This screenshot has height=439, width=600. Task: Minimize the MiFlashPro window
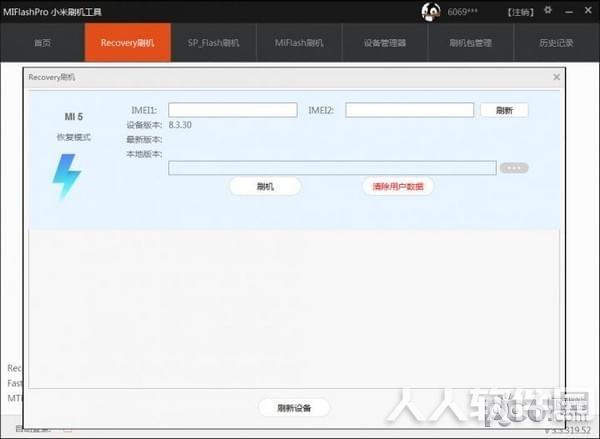tap(569, 11)
